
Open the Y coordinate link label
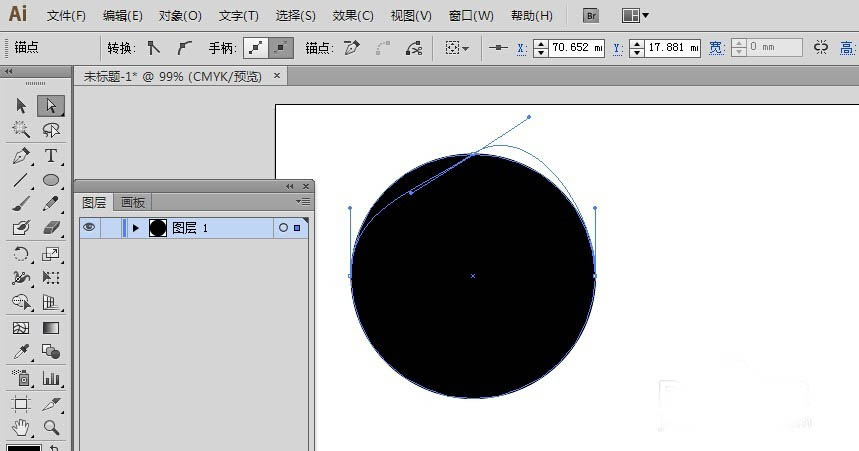click(618, 48)
